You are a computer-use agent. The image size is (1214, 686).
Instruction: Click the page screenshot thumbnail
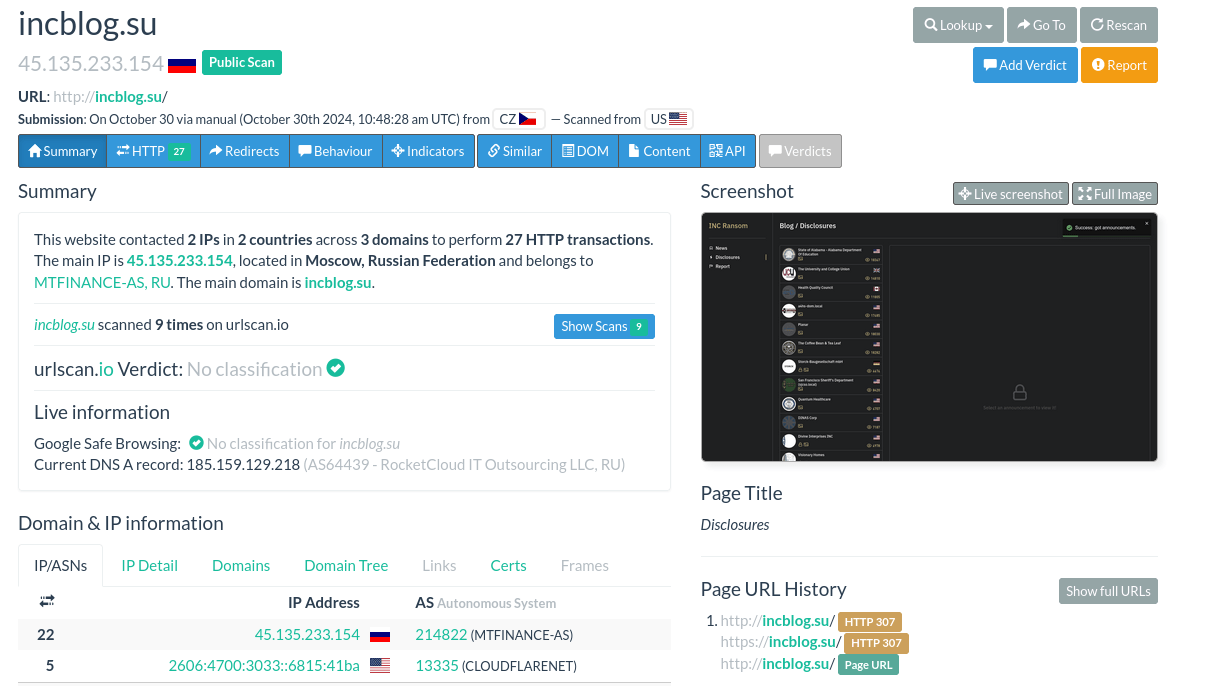tap(928, 337)
